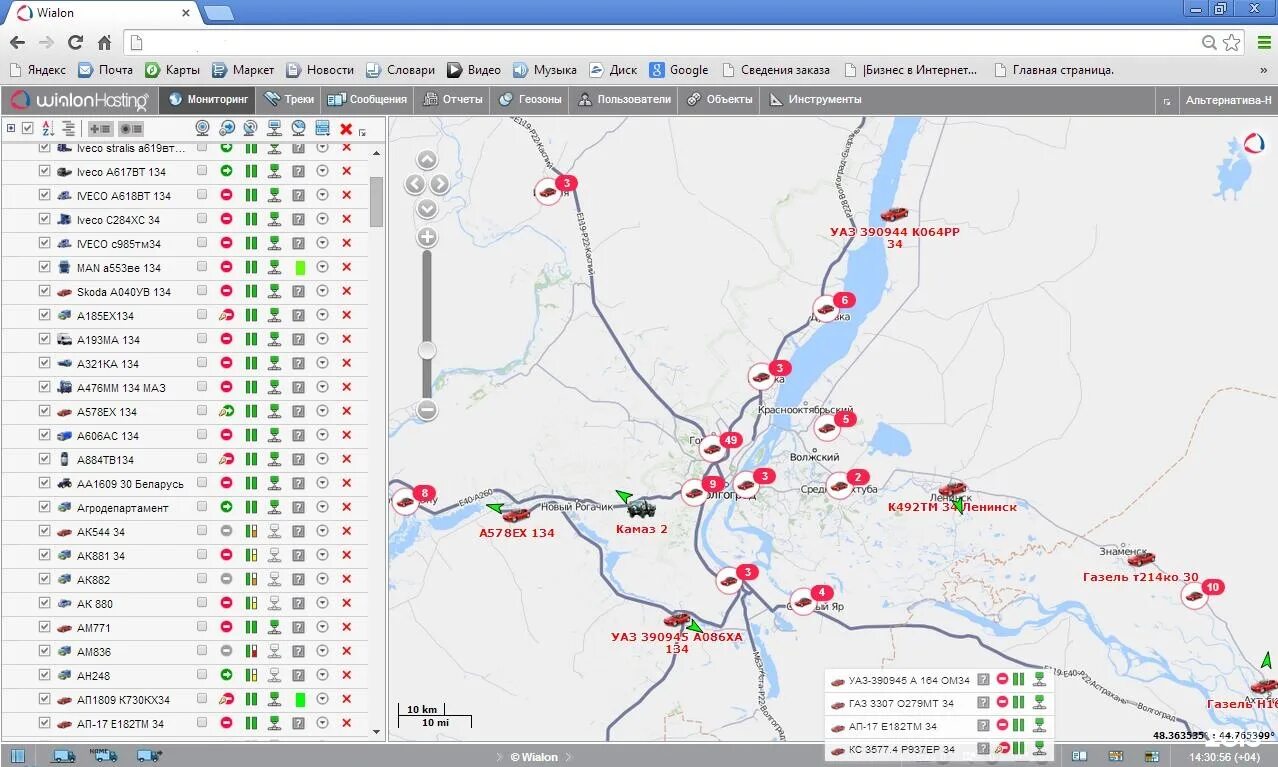Uncheck visibility checkbox for АП-17 Е182ТМ 34

pyautogui.click(x=44, y=723)
